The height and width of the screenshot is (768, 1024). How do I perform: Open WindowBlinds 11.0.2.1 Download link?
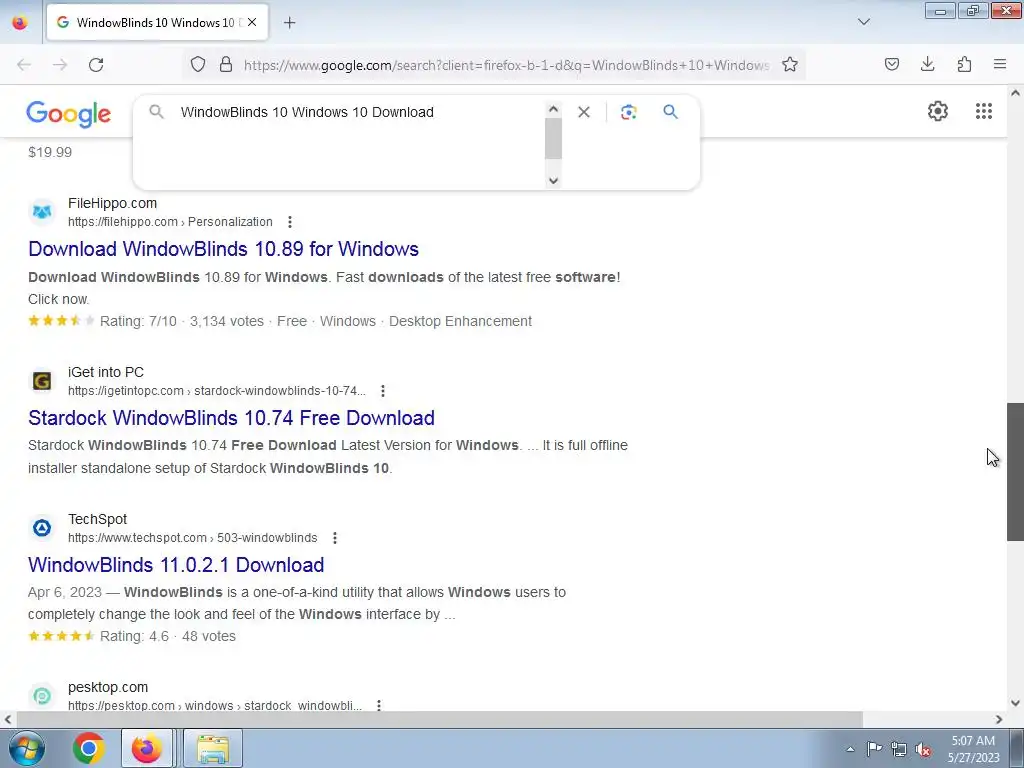[x=176, y=565]
